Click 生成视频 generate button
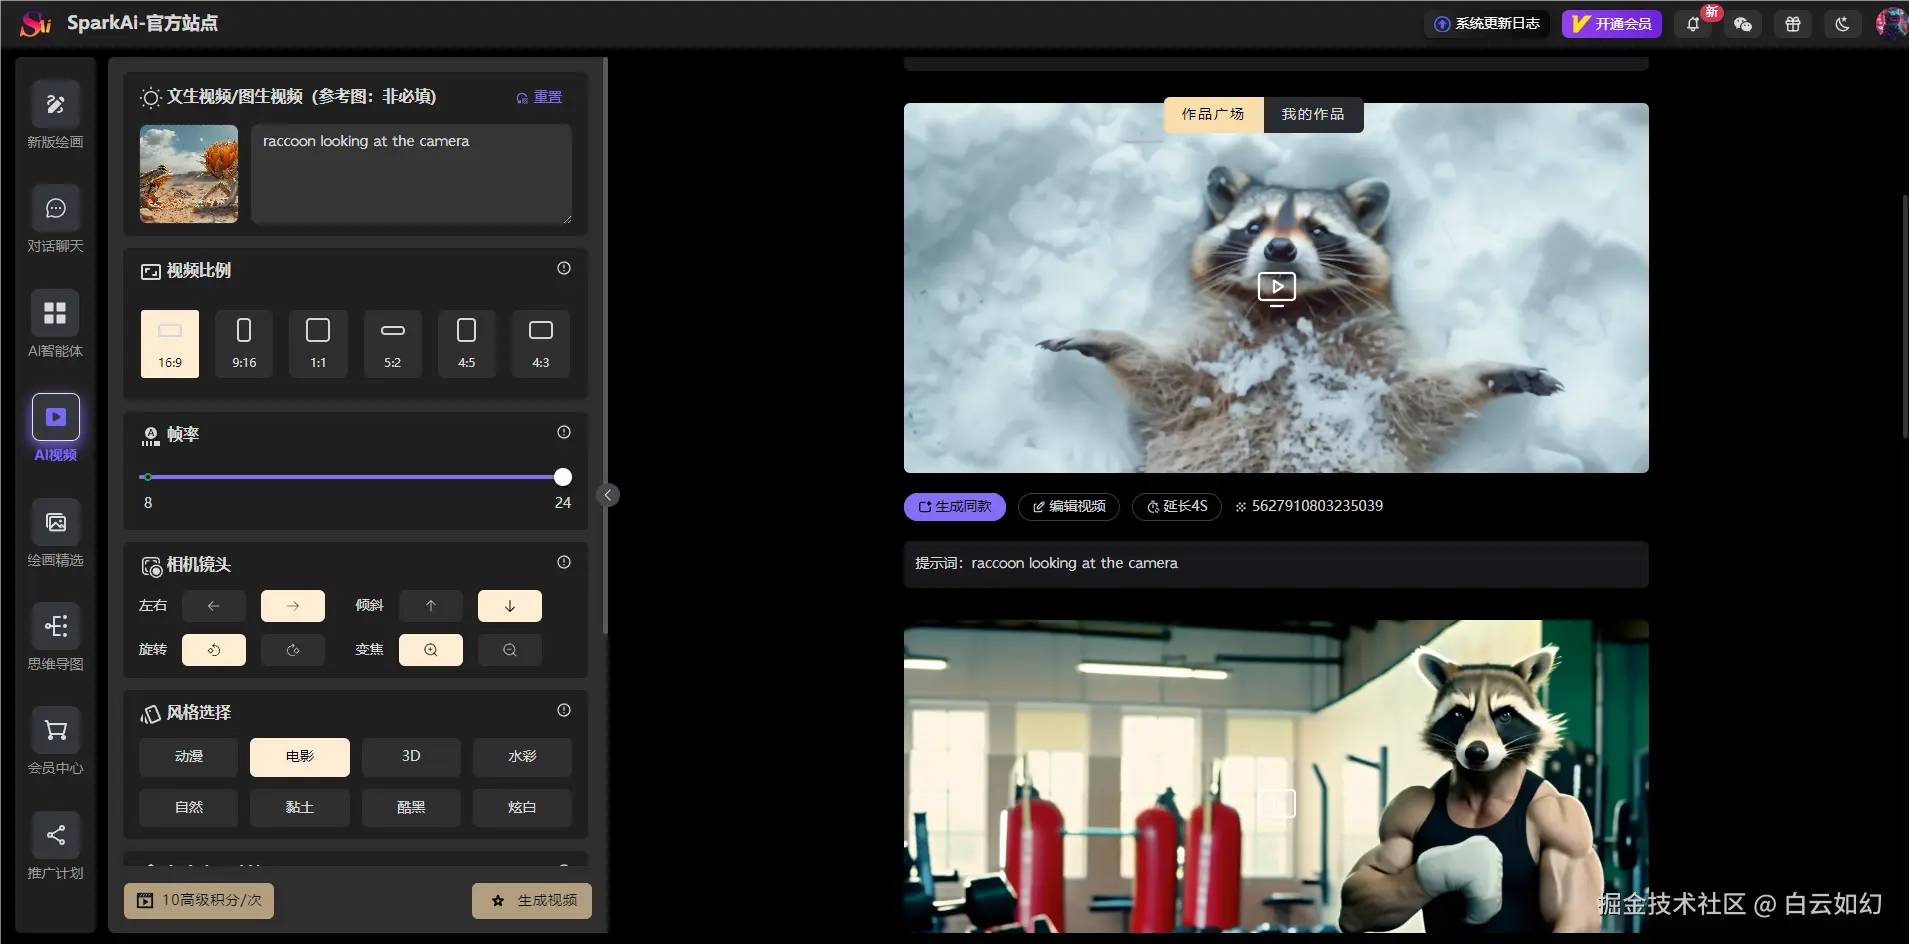 [532, 901]
